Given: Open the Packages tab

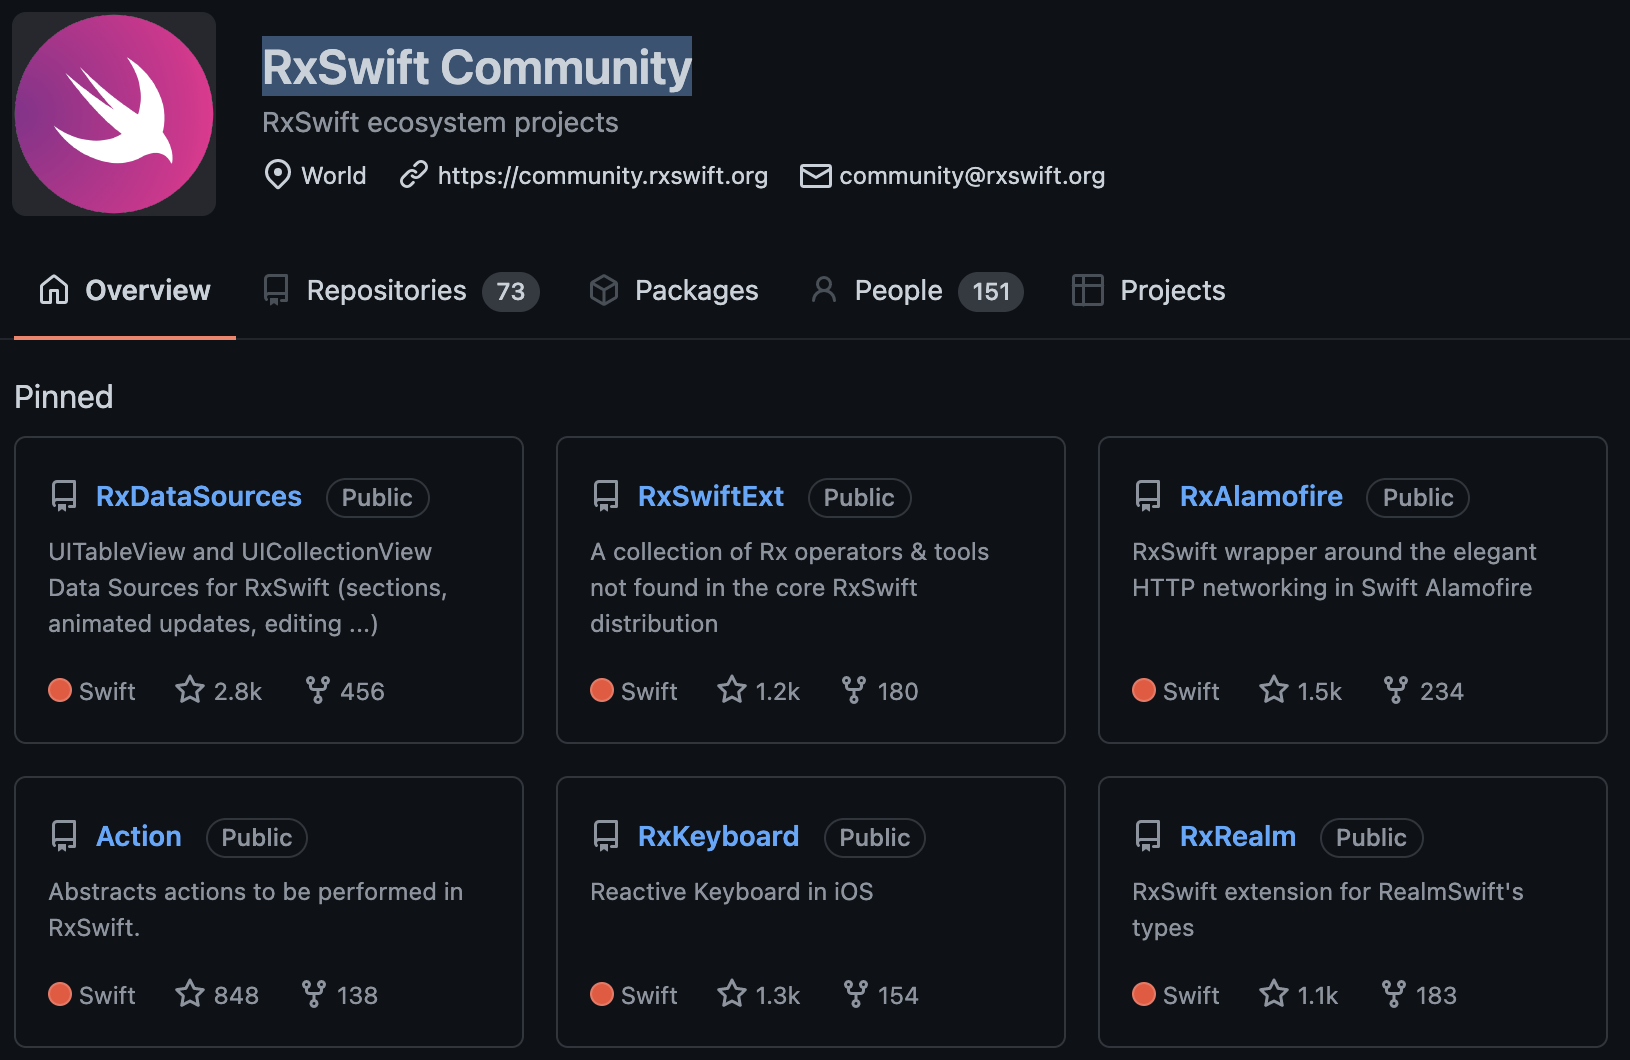Looking at the screenshot, I should tap(674, 290).
